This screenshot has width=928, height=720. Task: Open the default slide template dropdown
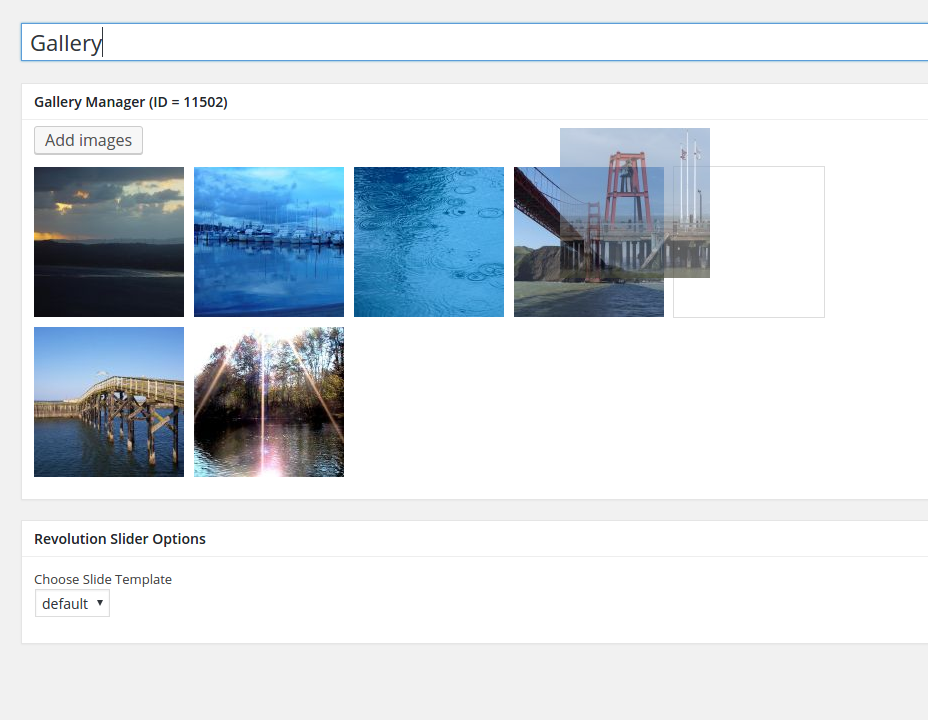(72, 604)
